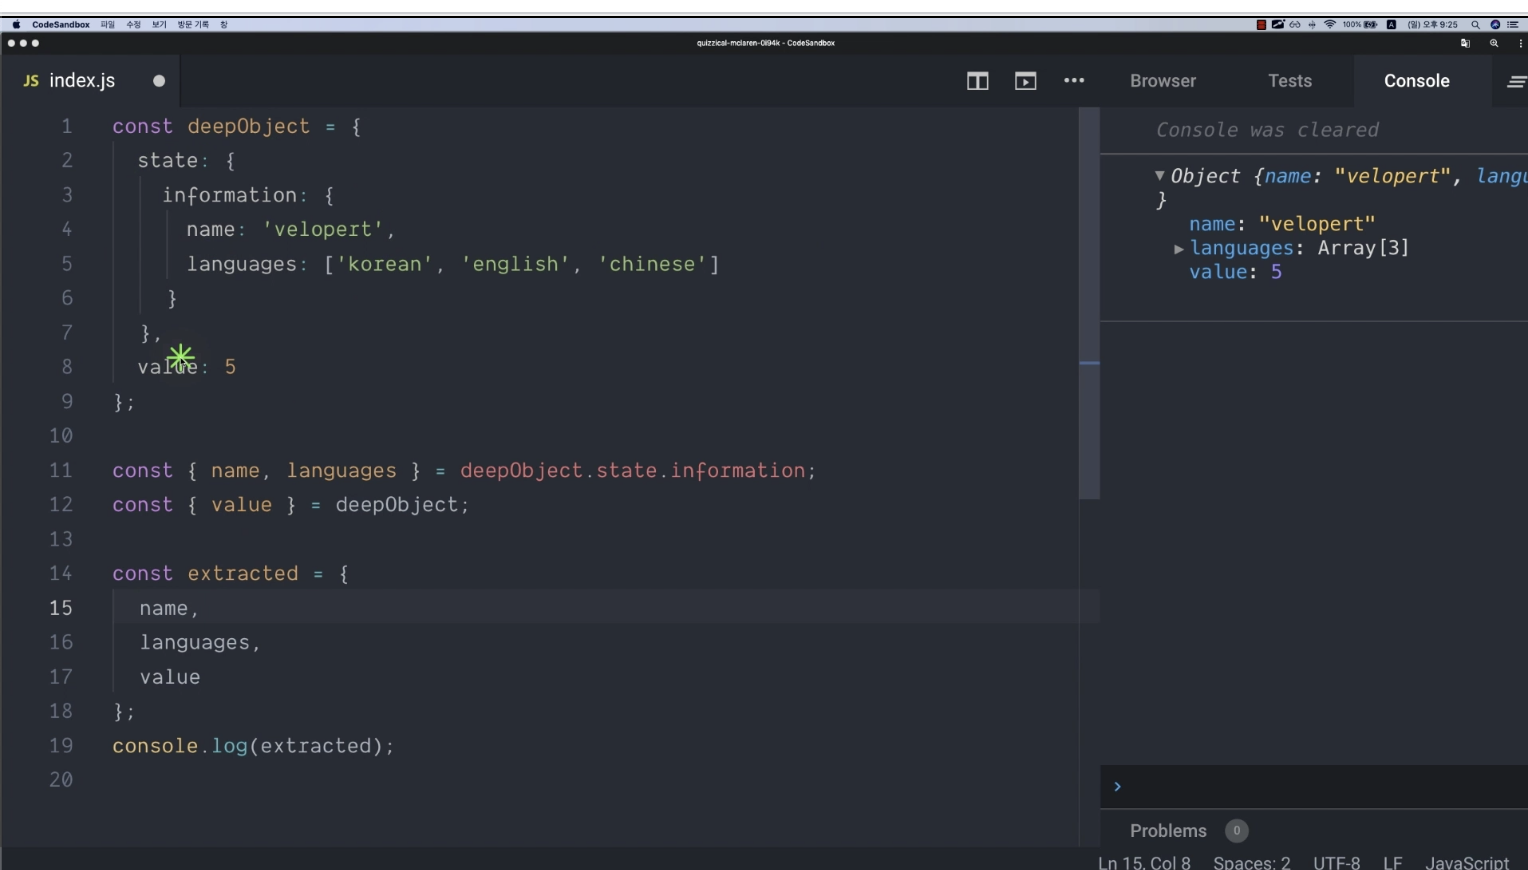Open the vertical three-dot window menu
Screen dimensions: 1528x870
coord(1521,43)
